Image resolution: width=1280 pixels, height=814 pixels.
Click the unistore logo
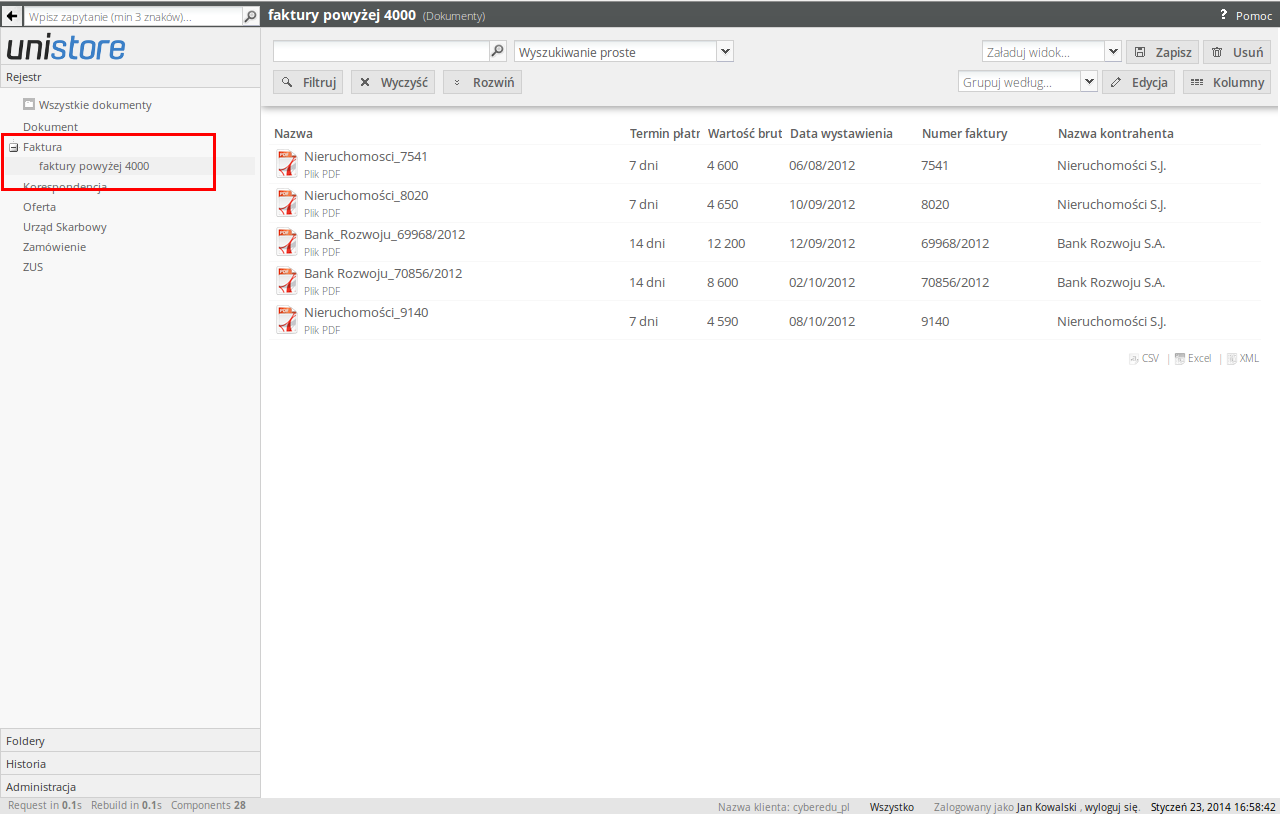[66, 48]
